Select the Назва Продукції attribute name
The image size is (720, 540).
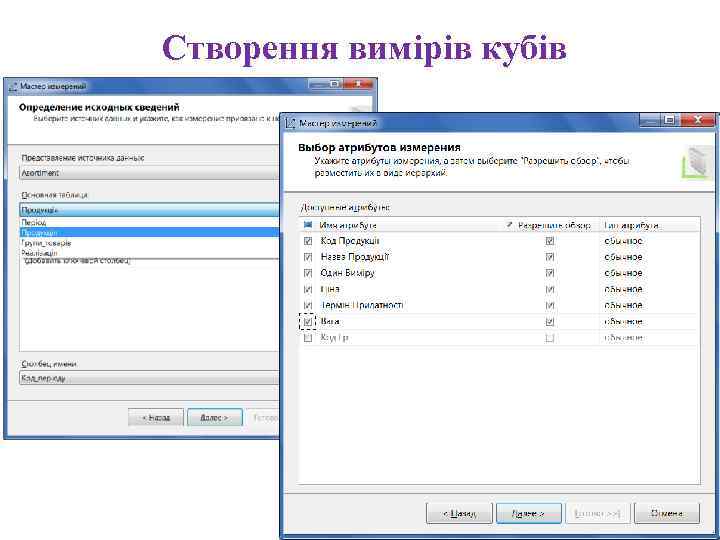click(x=355, y=257)
